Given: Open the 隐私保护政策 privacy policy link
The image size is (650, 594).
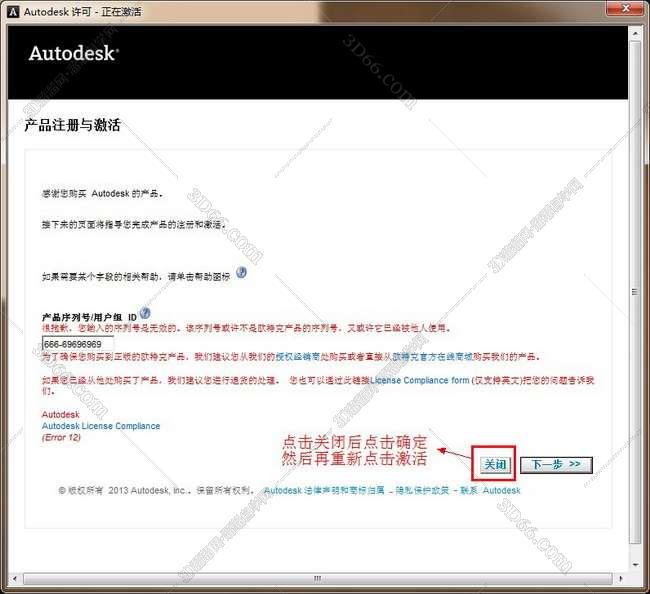Looking at the screenshot, I should click(x=422, y=490).
